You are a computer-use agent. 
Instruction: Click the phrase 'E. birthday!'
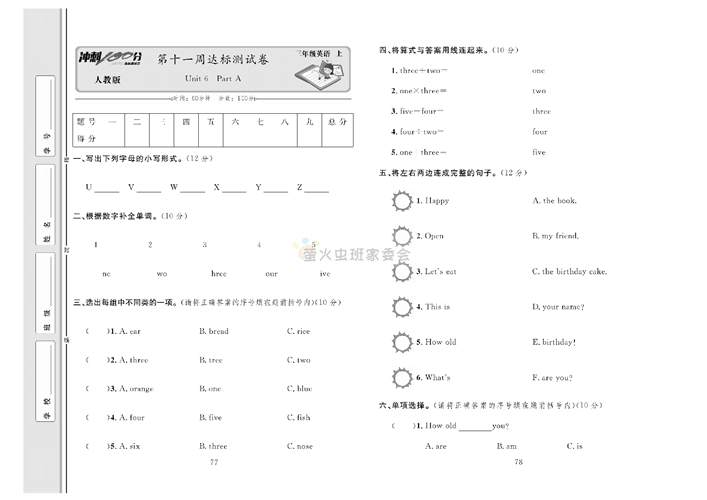pos(554,342)
